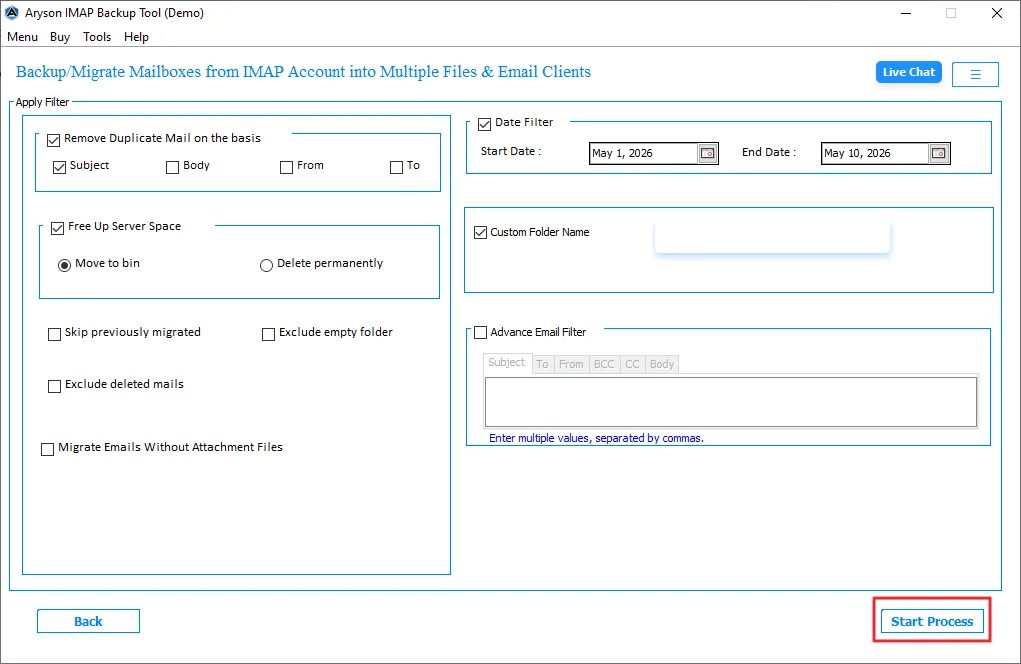Click the Custom Folder Name text box
1021x664 pixels.
[772, 237]
